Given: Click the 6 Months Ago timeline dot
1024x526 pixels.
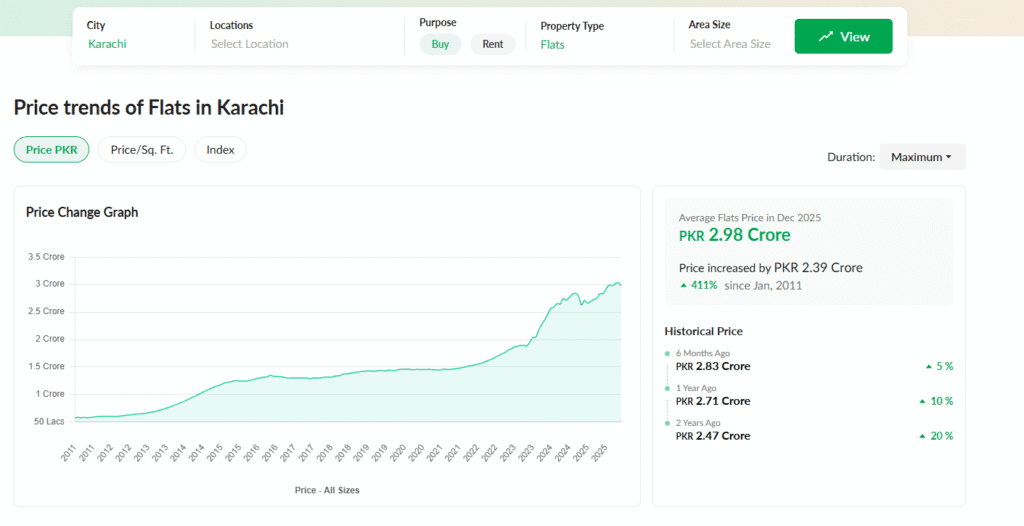Looking at the screenshot, I should 667,354.
